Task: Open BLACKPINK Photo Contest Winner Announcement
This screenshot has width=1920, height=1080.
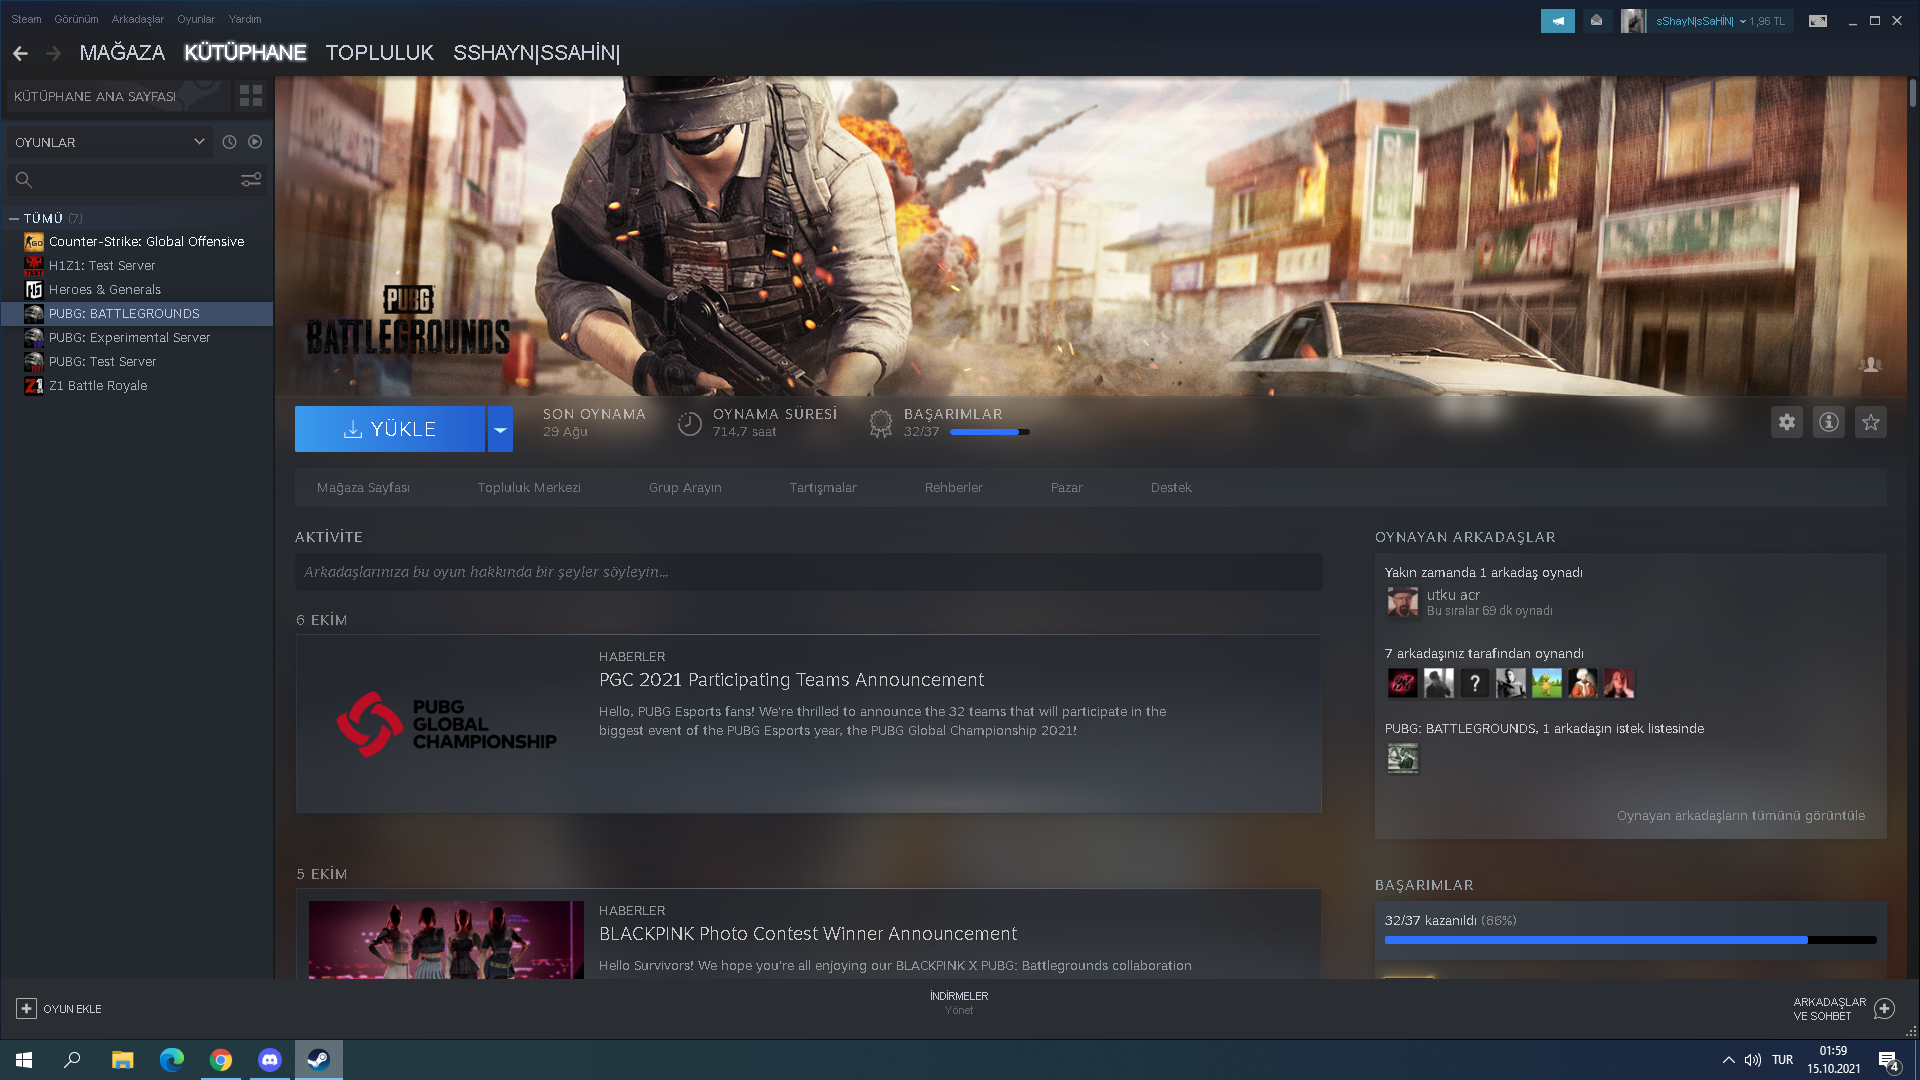Action: pyautogui.click(x=808, y=934)
